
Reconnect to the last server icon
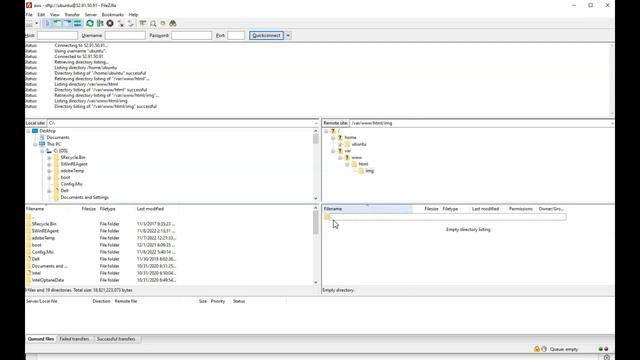click(131, 24)
